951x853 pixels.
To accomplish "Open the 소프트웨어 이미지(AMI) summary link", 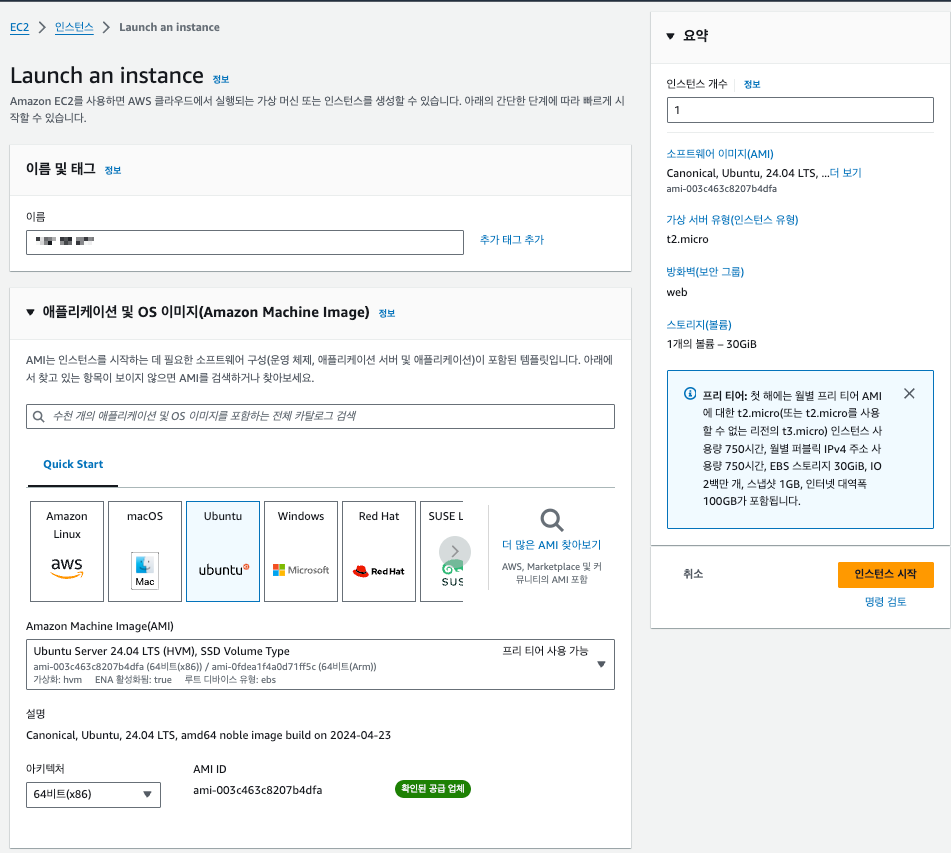I will click(720, 154).
